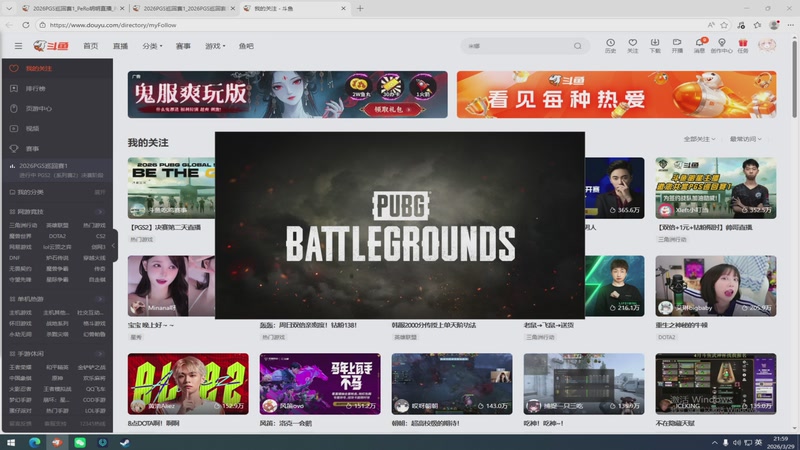This screenshot has height=450, width=800.
Task: Expand the 分类 dropdown in the top nav
Action: click(x=152, y=46)
